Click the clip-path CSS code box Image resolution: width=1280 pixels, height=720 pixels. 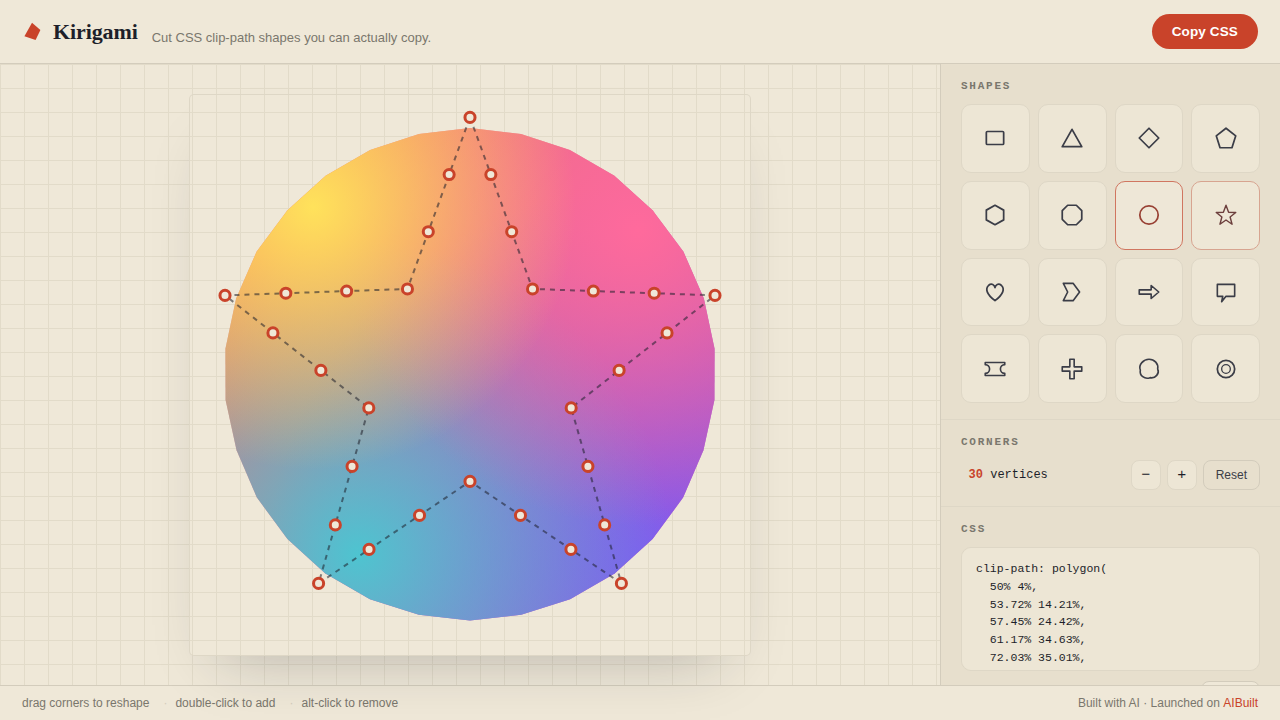tap(1110, 609)
